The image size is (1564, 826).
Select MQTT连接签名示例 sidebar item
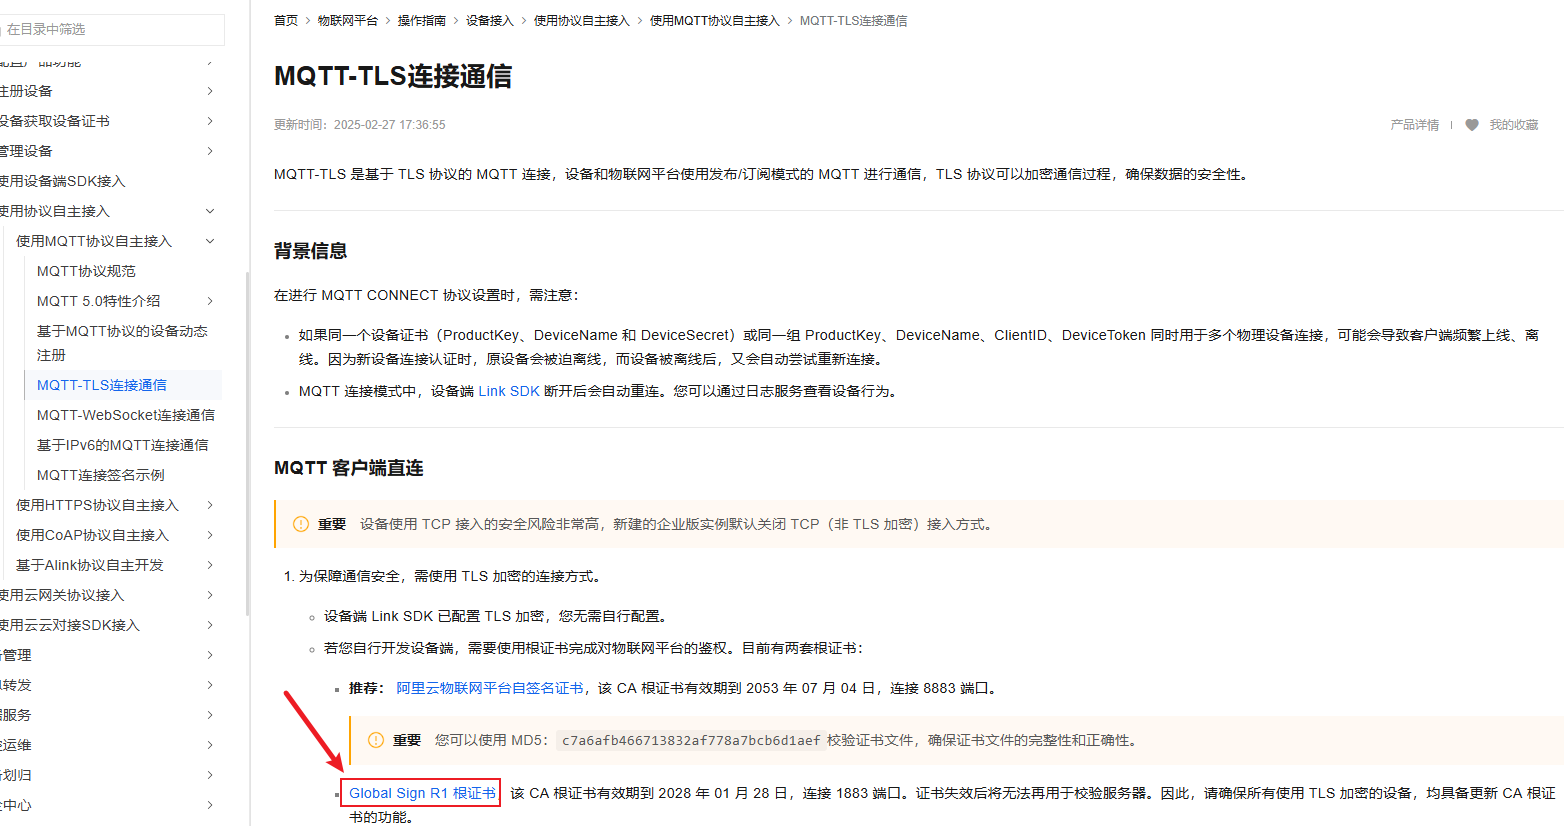100,475
